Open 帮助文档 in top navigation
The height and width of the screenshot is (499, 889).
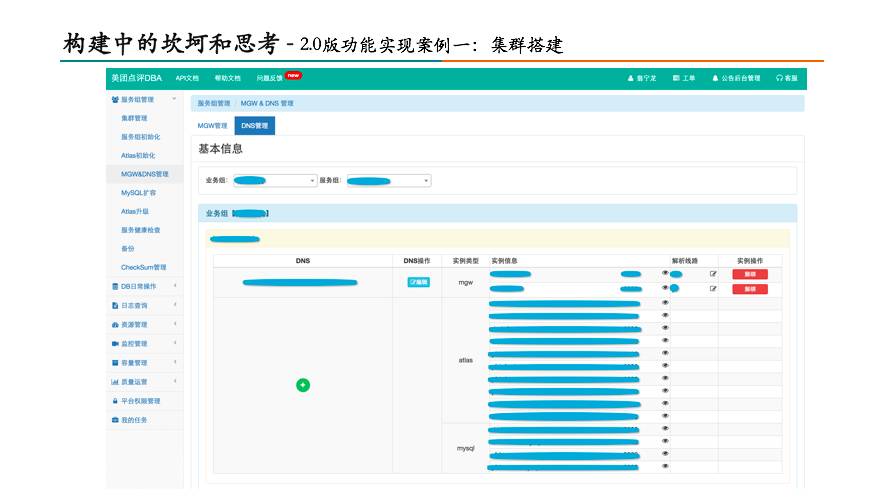(227, 78)
